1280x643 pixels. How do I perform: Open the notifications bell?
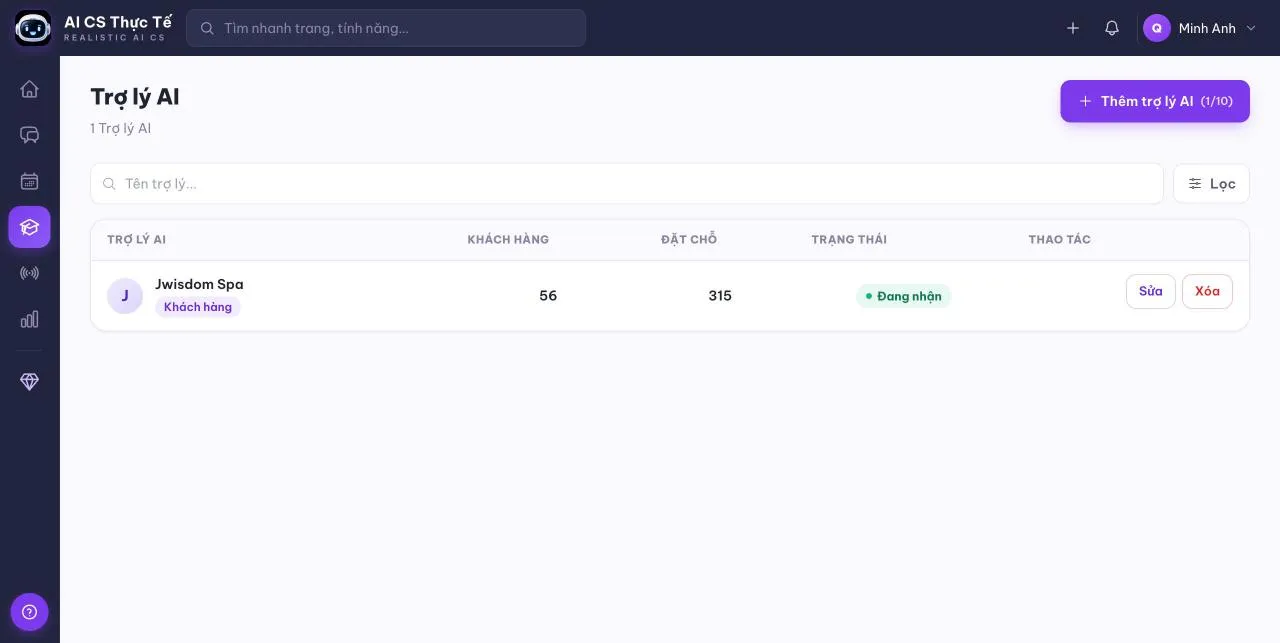pos(1112,28)
